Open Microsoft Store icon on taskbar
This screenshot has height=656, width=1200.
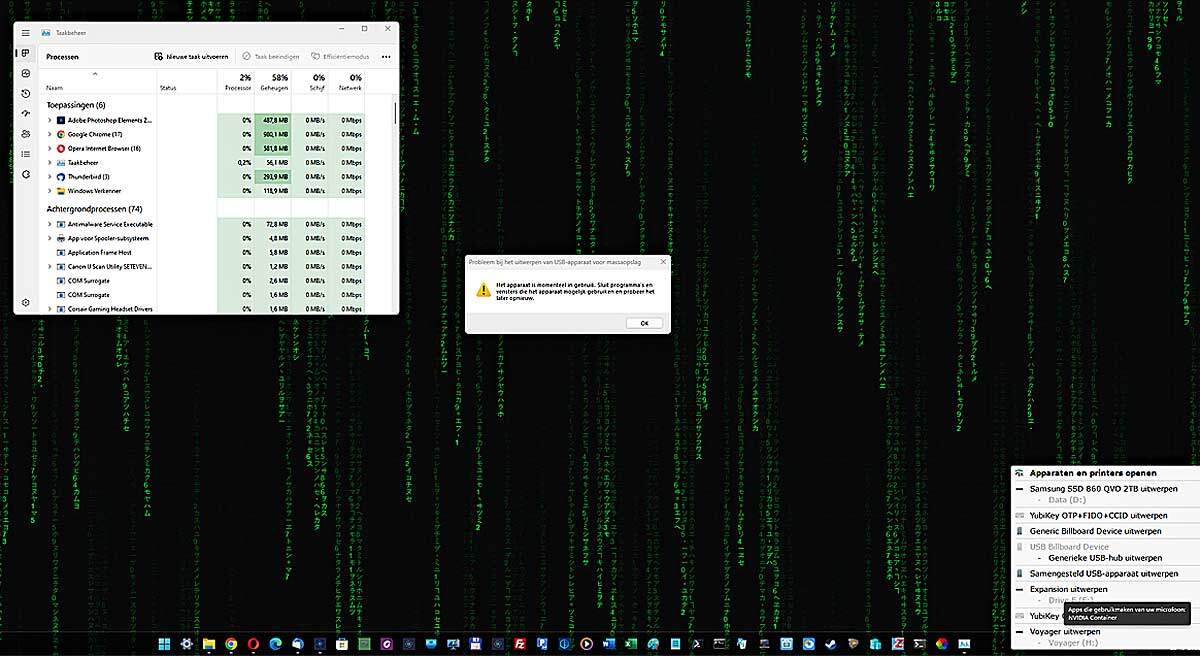(x=341, y=643)
